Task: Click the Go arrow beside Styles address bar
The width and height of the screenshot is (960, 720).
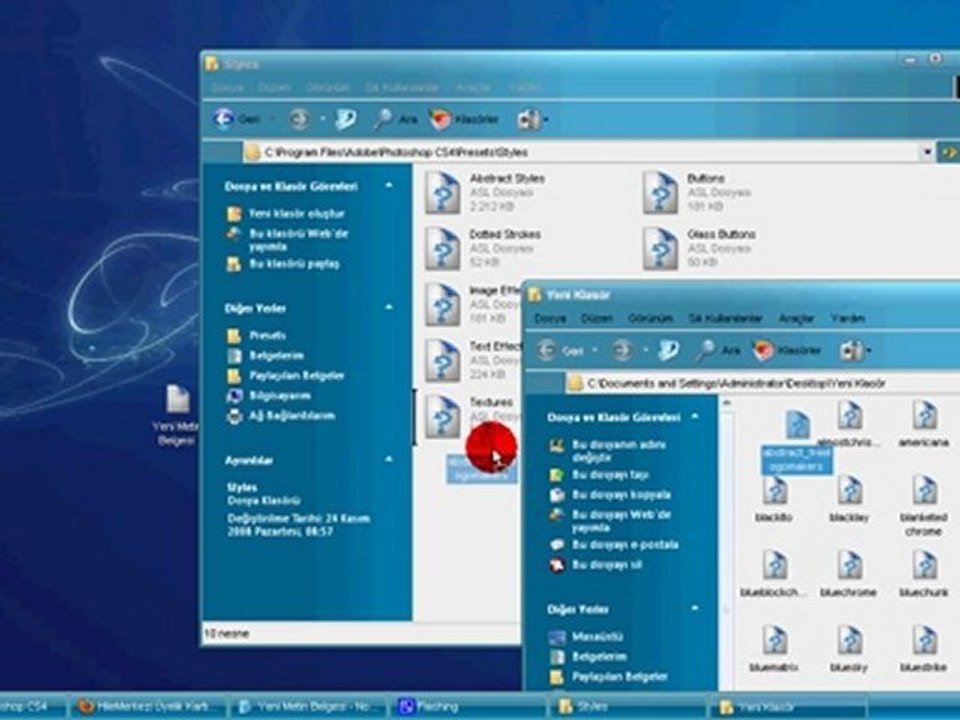Action: (948, 152)
